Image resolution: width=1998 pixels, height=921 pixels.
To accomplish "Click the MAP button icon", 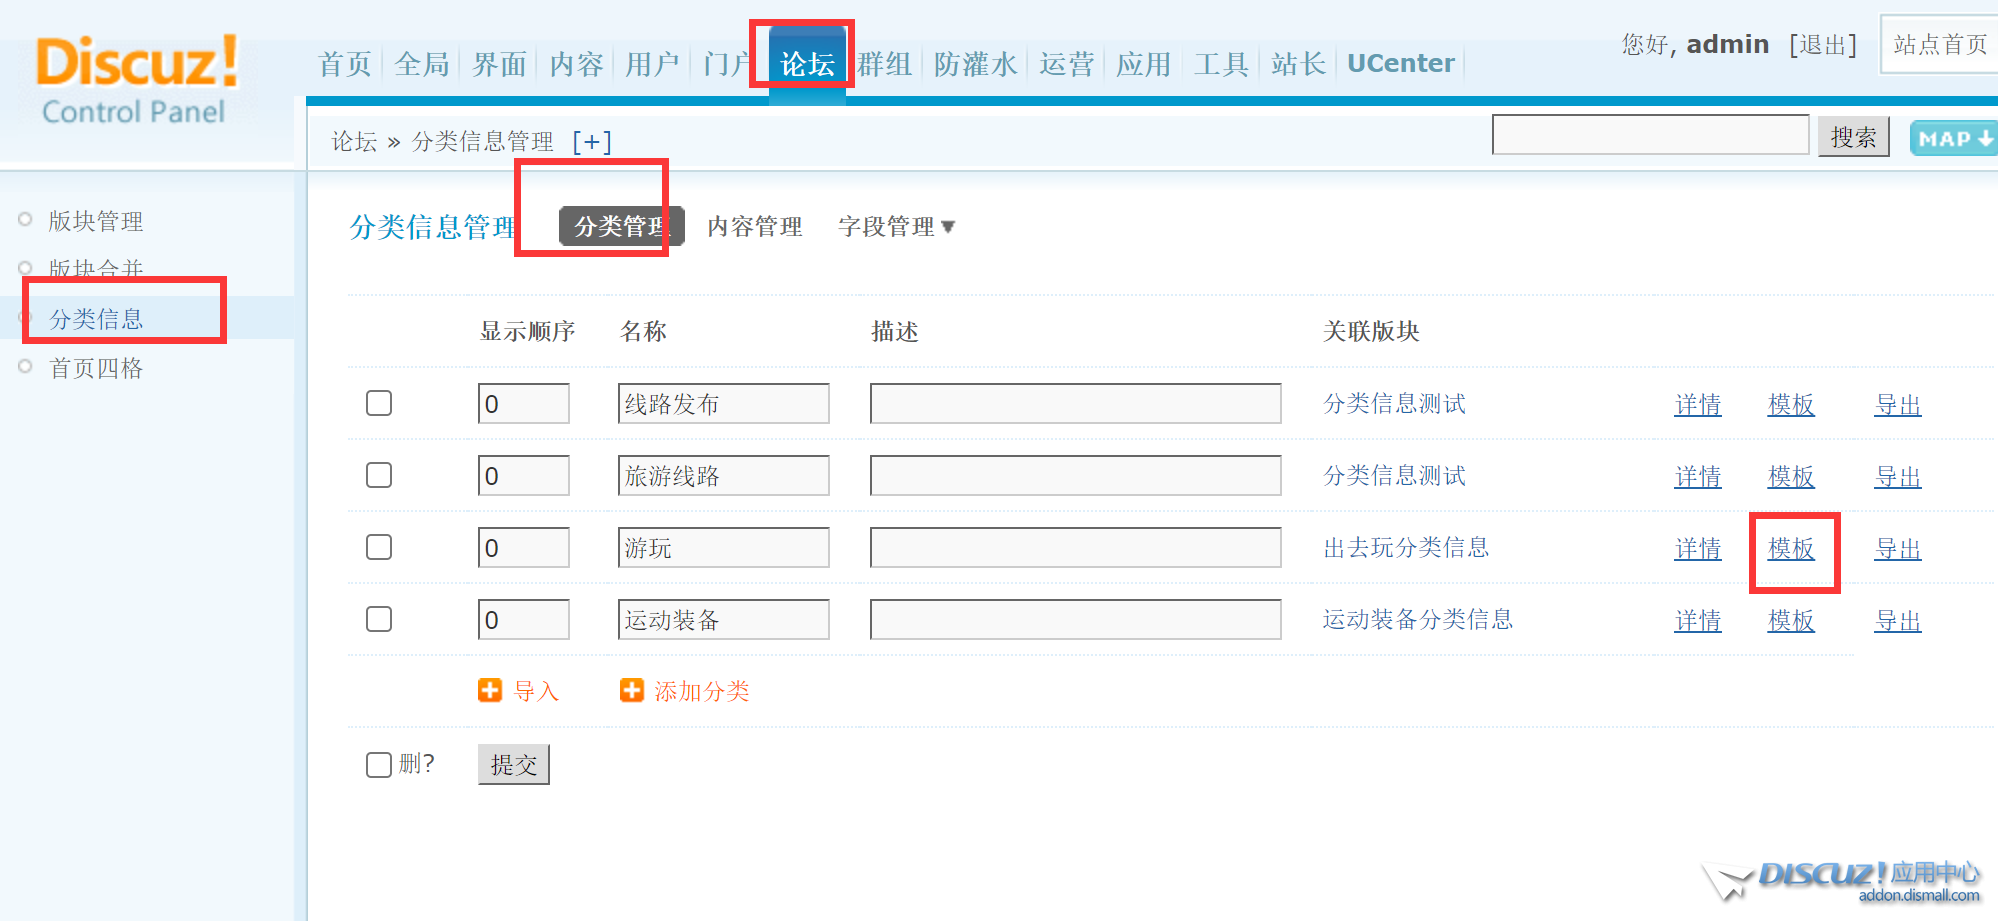I will click(x=1954, y=138).
